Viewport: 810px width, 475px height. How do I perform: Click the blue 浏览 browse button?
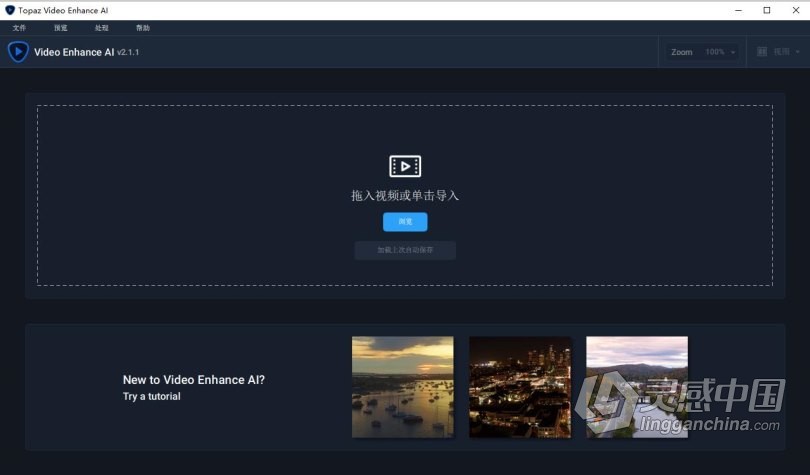[x=405, y=221]
